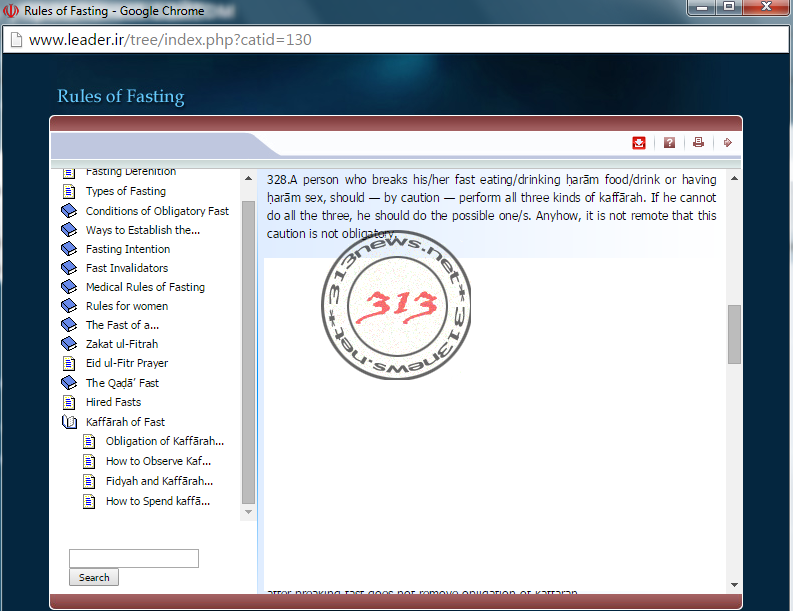Click tree panel scrollbar down arrow
The width and height of the screenshot is (793, 611).
coord(248,512)
